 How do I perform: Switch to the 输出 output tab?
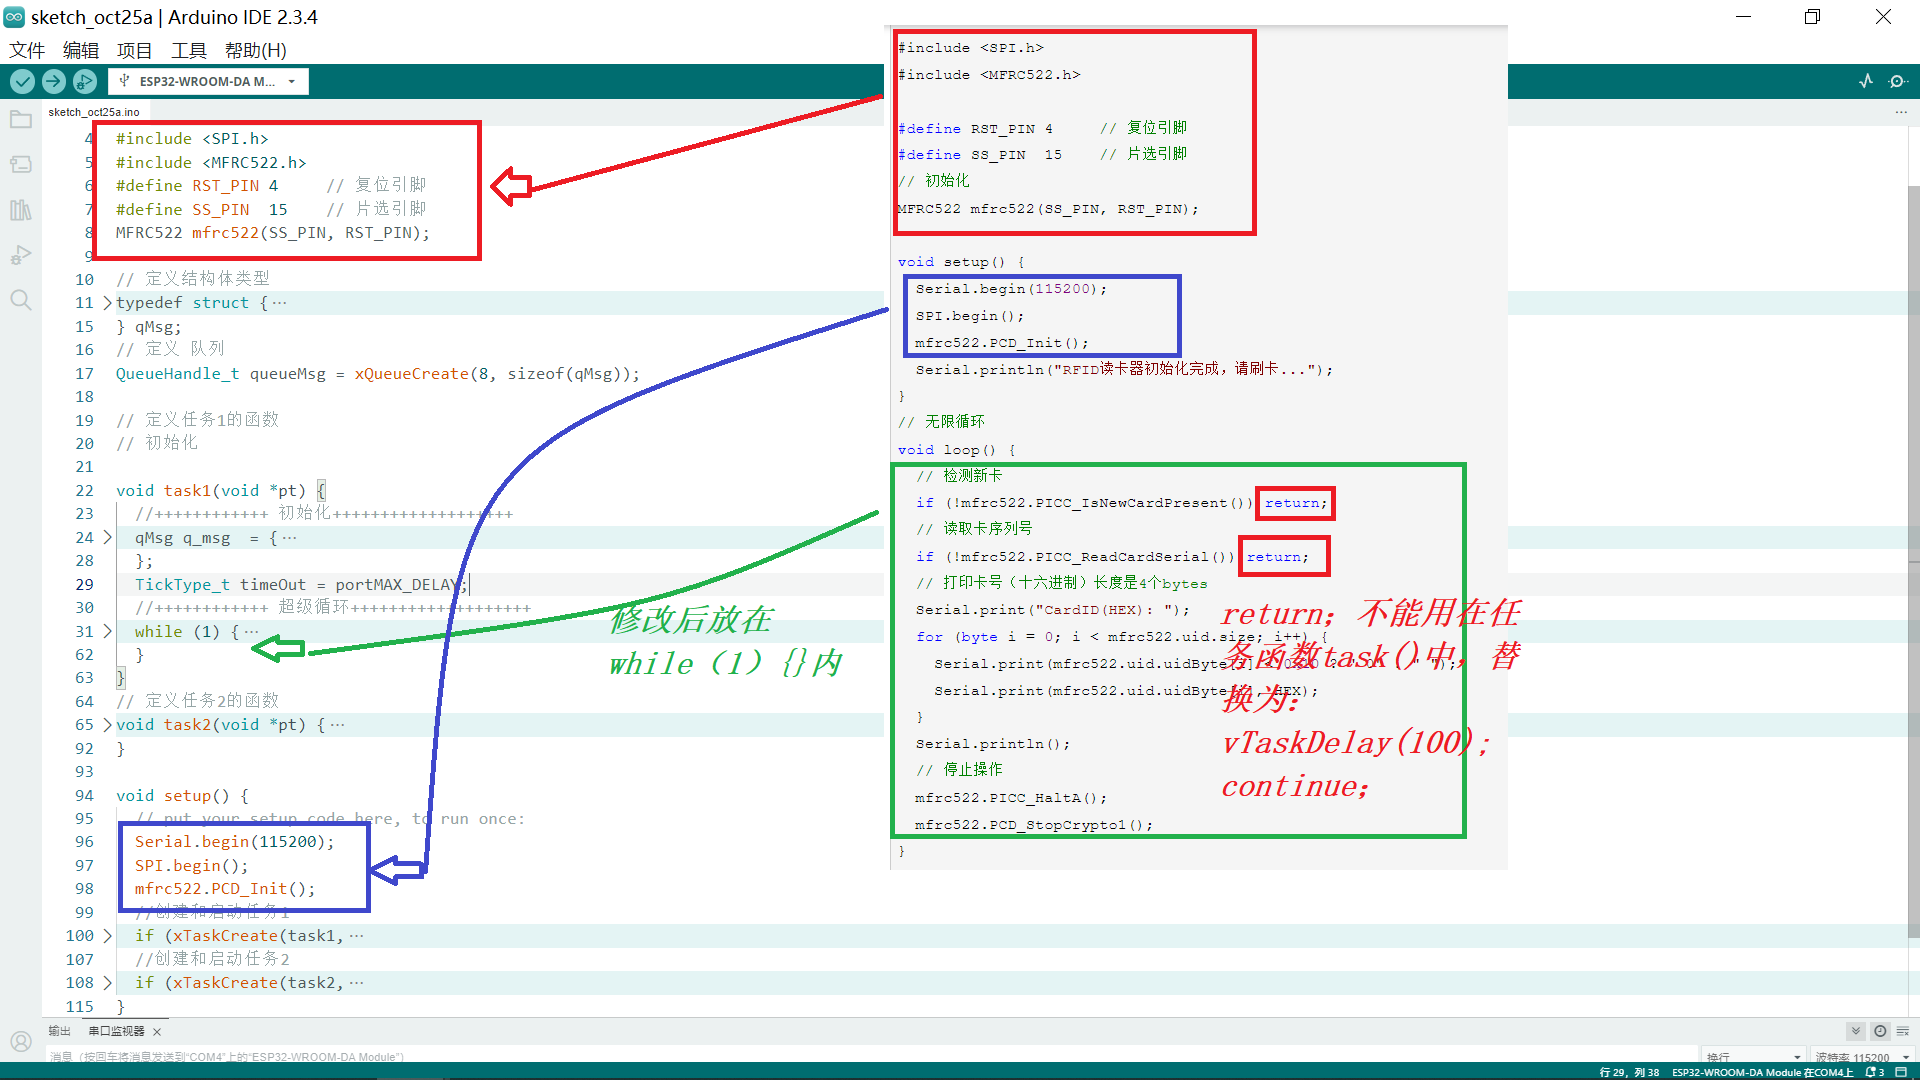(x=60, y=1031)
